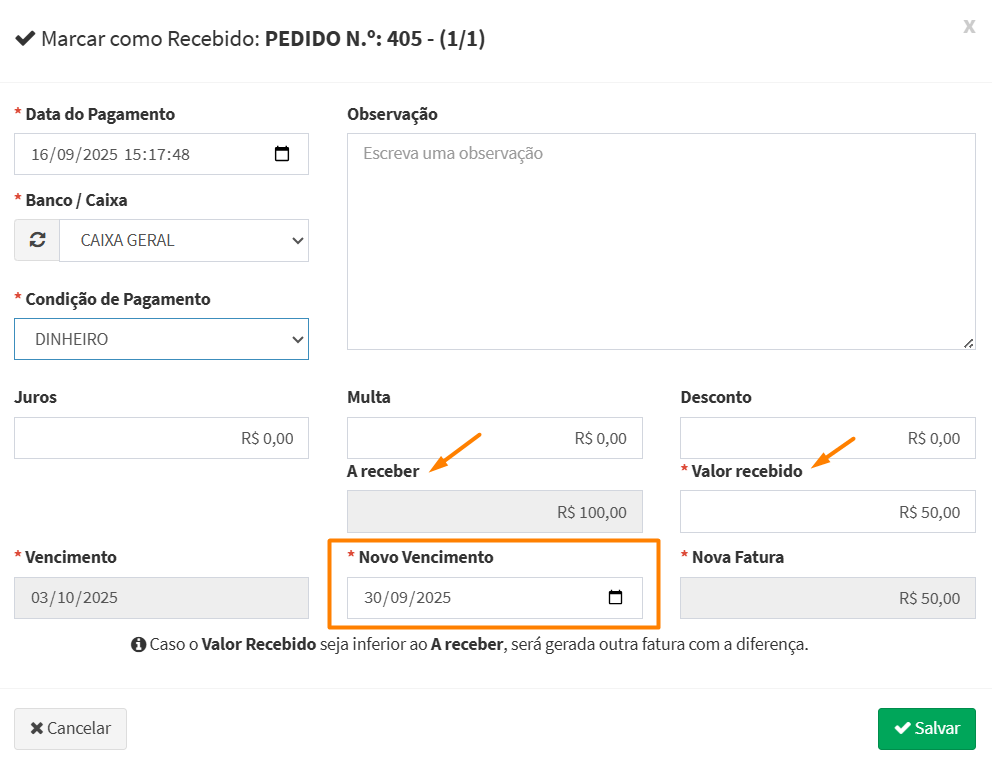The width and height of the screenshot is (992, 764).
Task: Open the Condição de Pagamento DINHEIRO dropdown
Action: 161,339
